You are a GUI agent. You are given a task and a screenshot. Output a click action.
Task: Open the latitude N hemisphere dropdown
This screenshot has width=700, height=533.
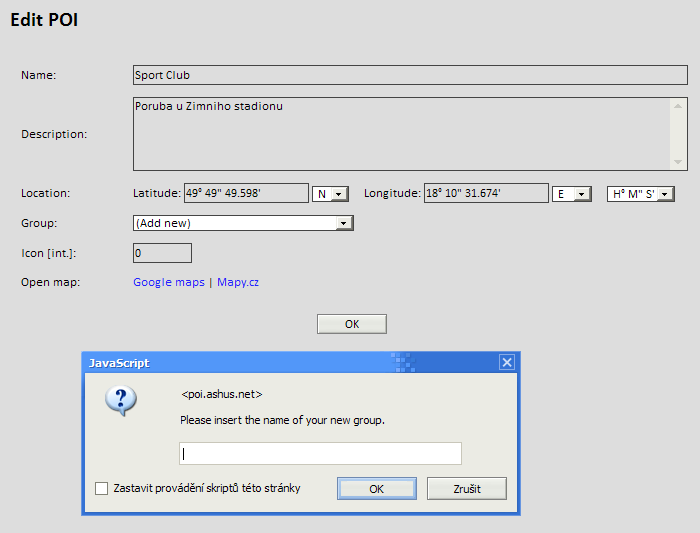point(330,194)
